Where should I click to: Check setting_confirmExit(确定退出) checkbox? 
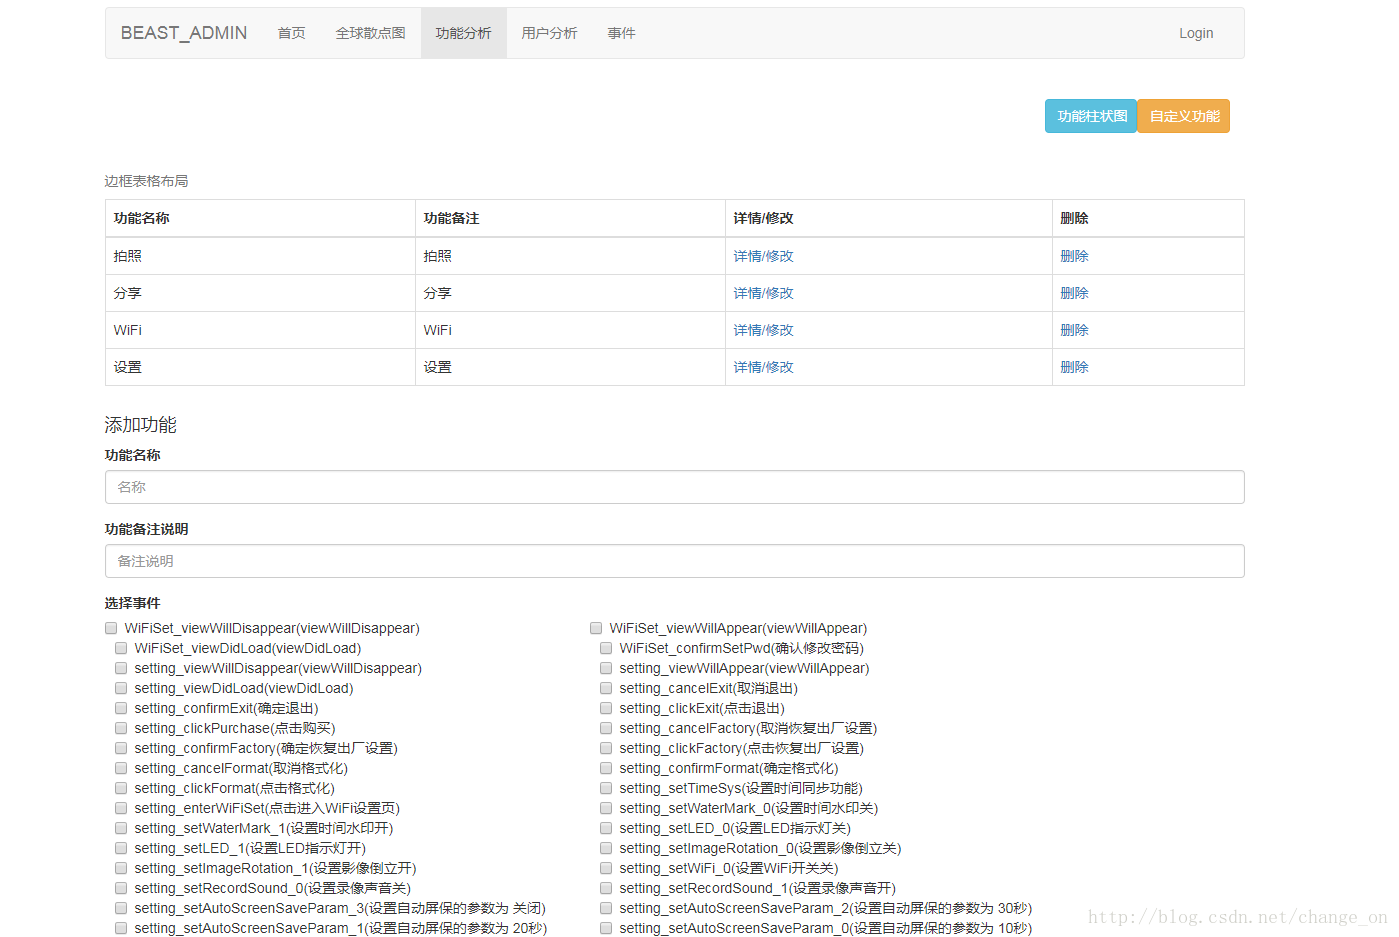[121, 708]
